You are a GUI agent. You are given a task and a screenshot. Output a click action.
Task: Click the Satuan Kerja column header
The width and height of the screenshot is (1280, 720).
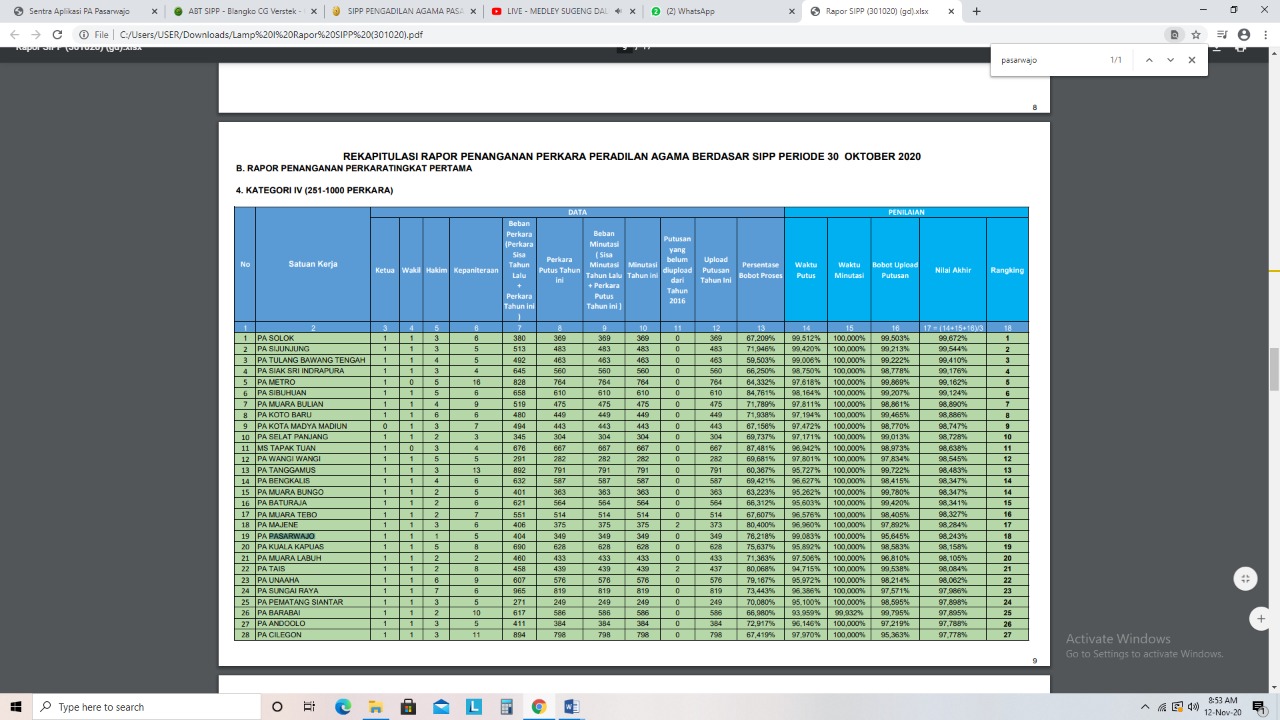coord(313,264)
